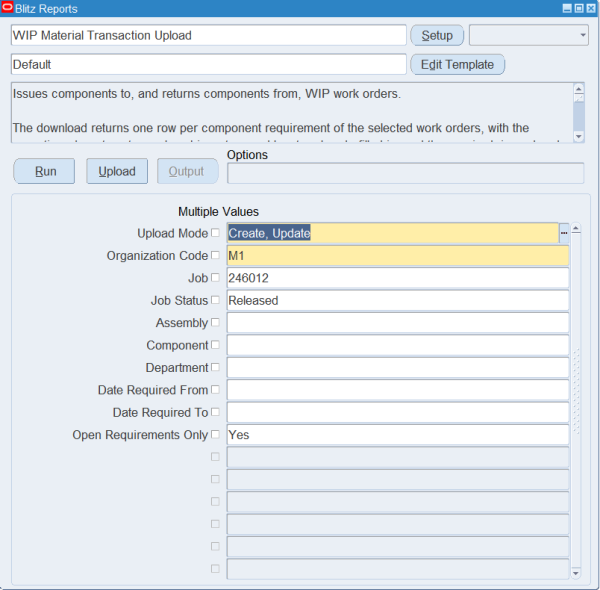The image size is (600, 590).
Task: Click the empty Assembly field
Action: [x=398, y=323]
